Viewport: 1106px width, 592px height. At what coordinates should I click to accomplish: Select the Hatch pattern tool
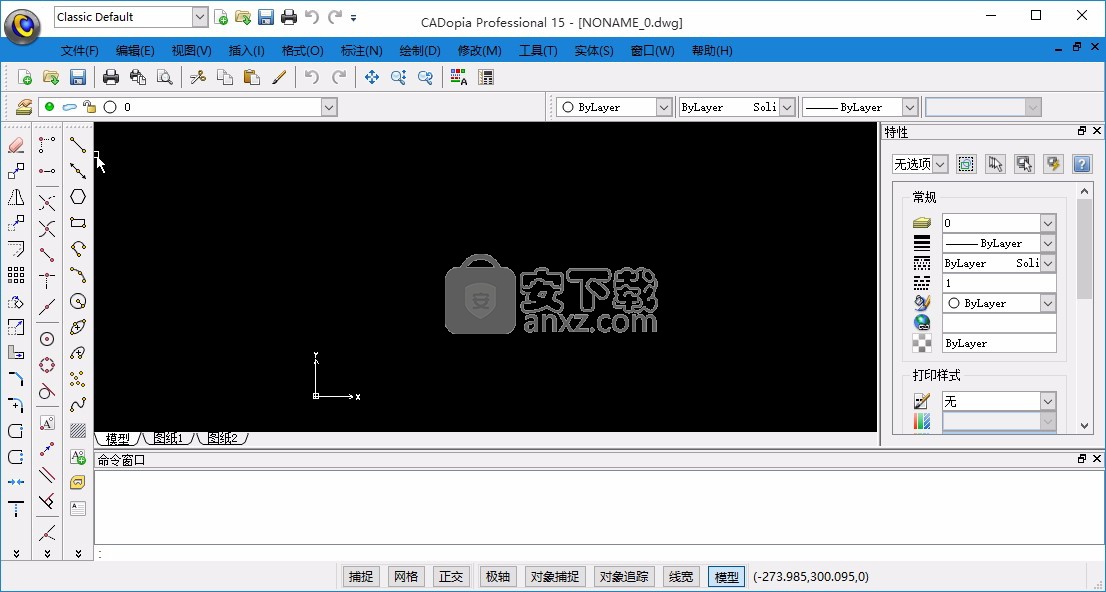[x=78, y=430]
